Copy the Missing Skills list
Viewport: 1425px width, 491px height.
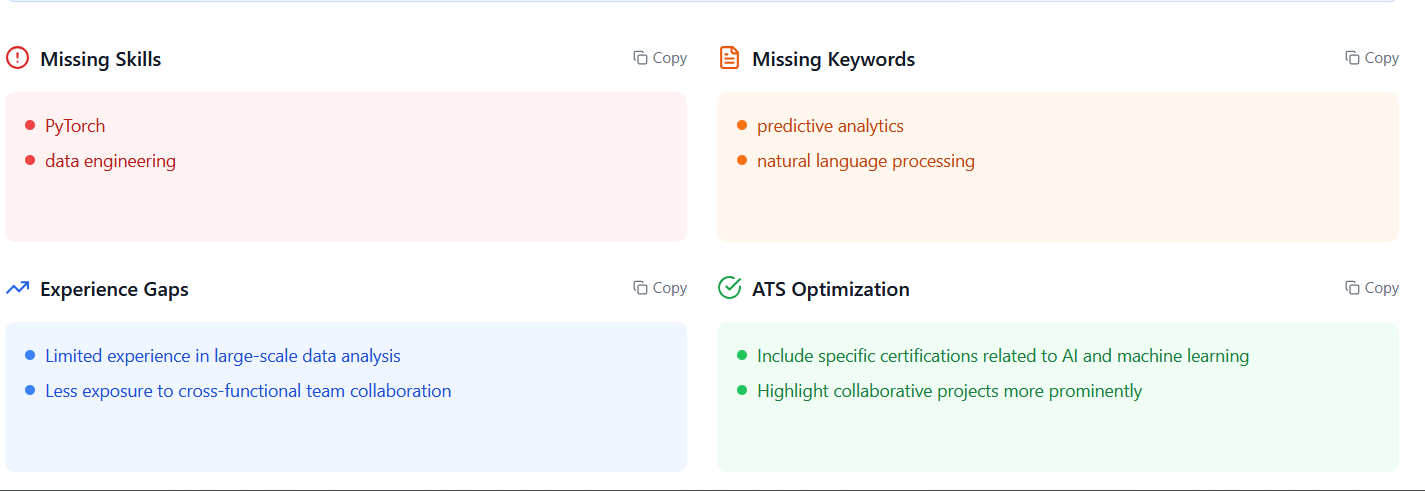coord(660,58)
